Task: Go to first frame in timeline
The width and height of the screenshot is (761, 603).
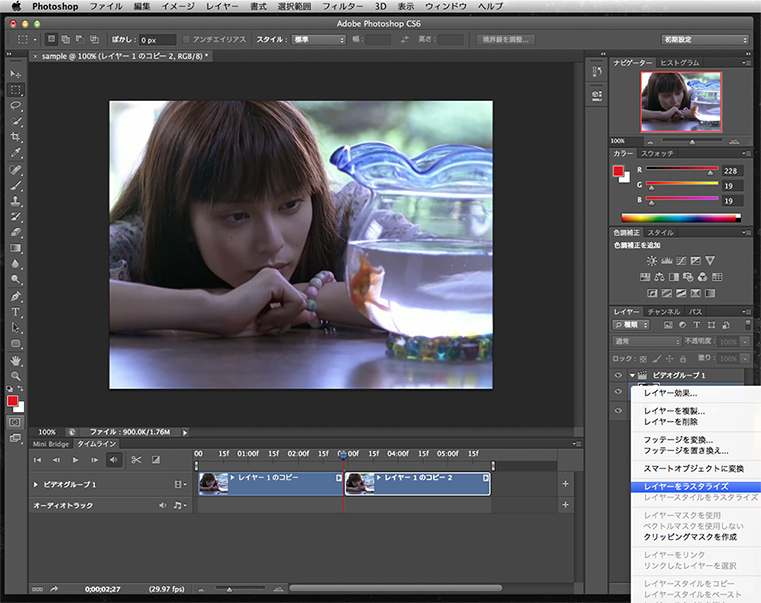Action: (37, 459)
